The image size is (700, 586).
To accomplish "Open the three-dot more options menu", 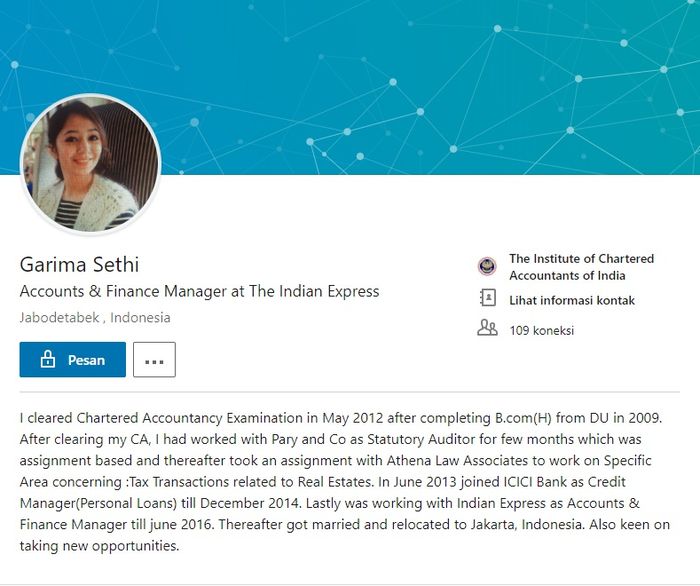I will coord(154,360).
